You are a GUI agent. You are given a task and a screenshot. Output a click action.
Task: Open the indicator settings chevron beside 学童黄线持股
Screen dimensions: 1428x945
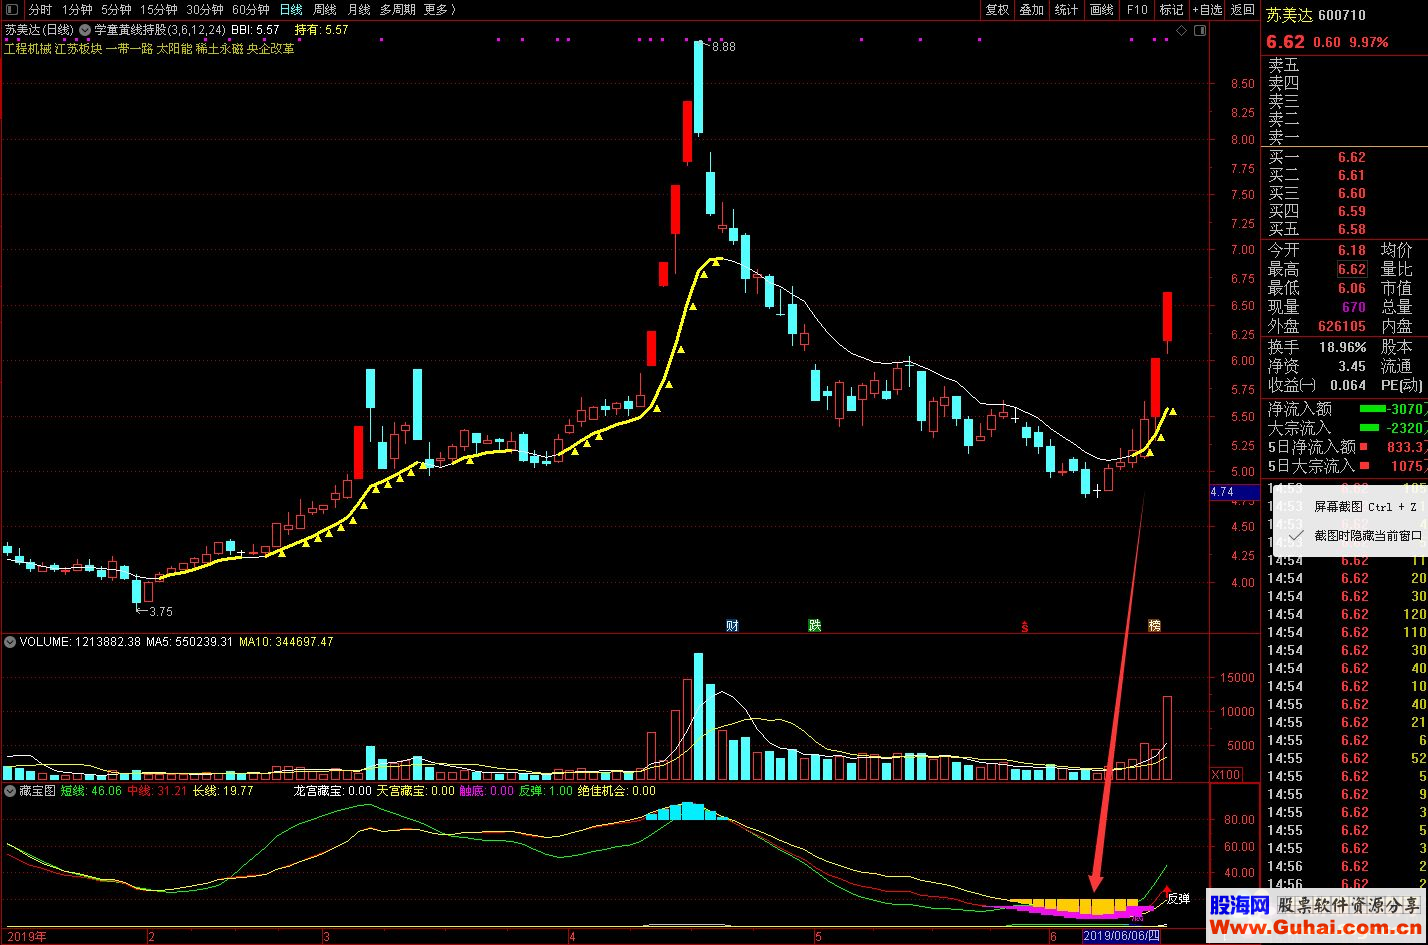(84, 30)
